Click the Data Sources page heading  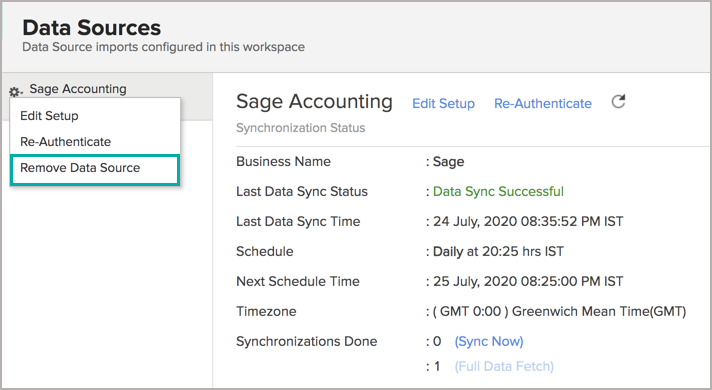[92, 28]
